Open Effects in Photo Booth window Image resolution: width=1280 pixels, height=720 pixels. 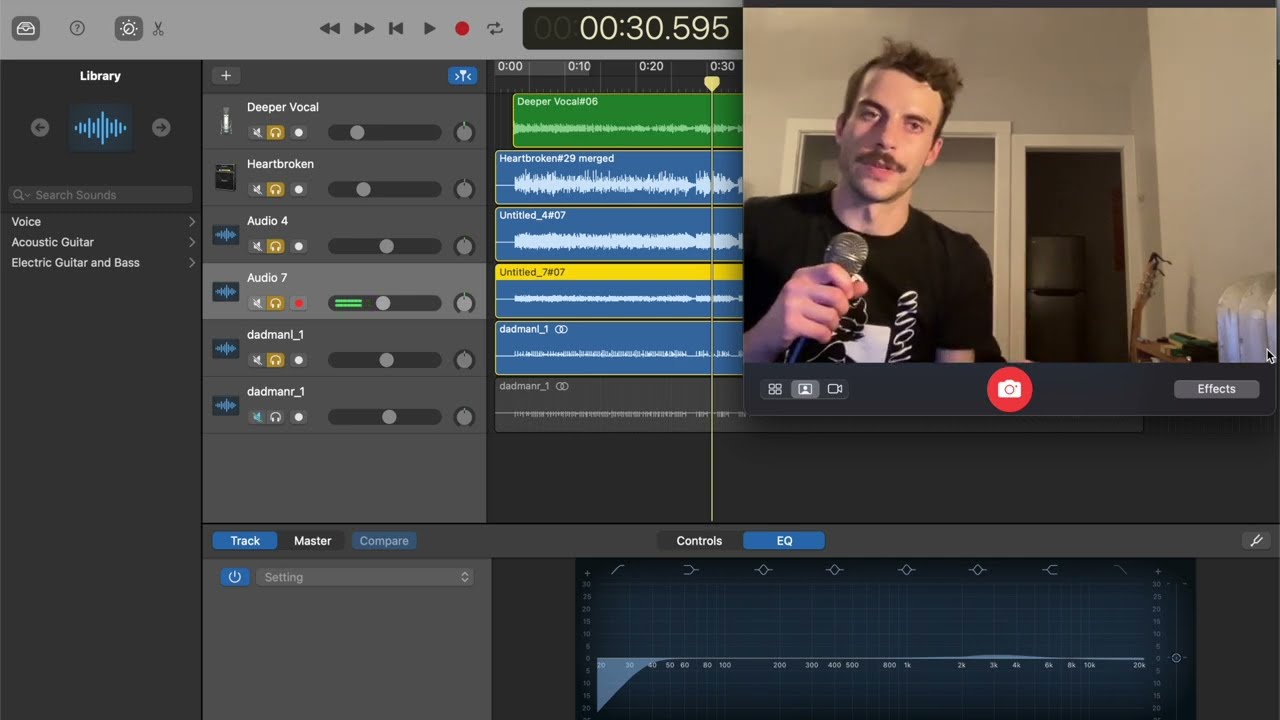pos(1216,389)
